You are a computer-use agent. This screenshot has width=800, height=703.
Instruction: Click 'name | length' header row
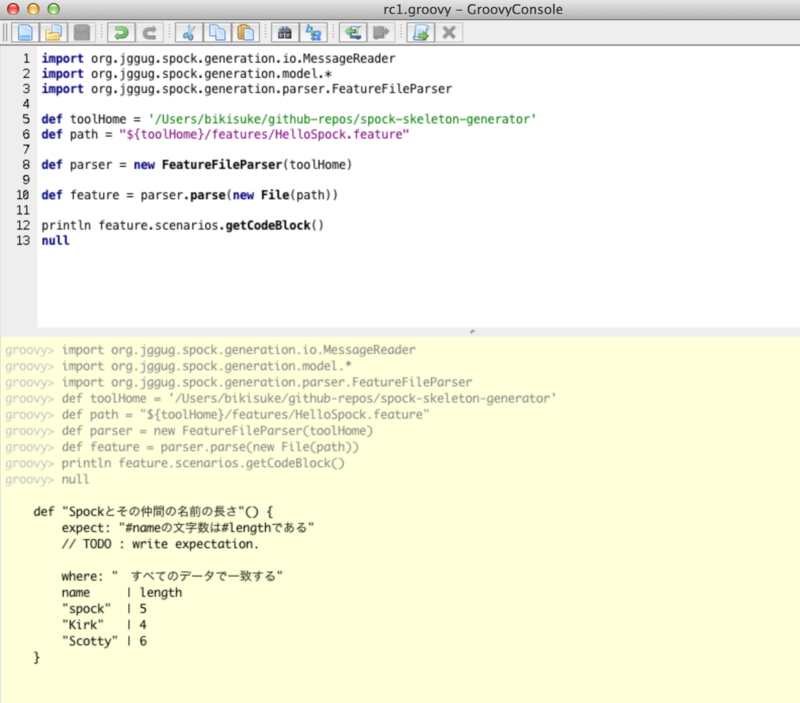pyautogui.click(x=122, y=592)
